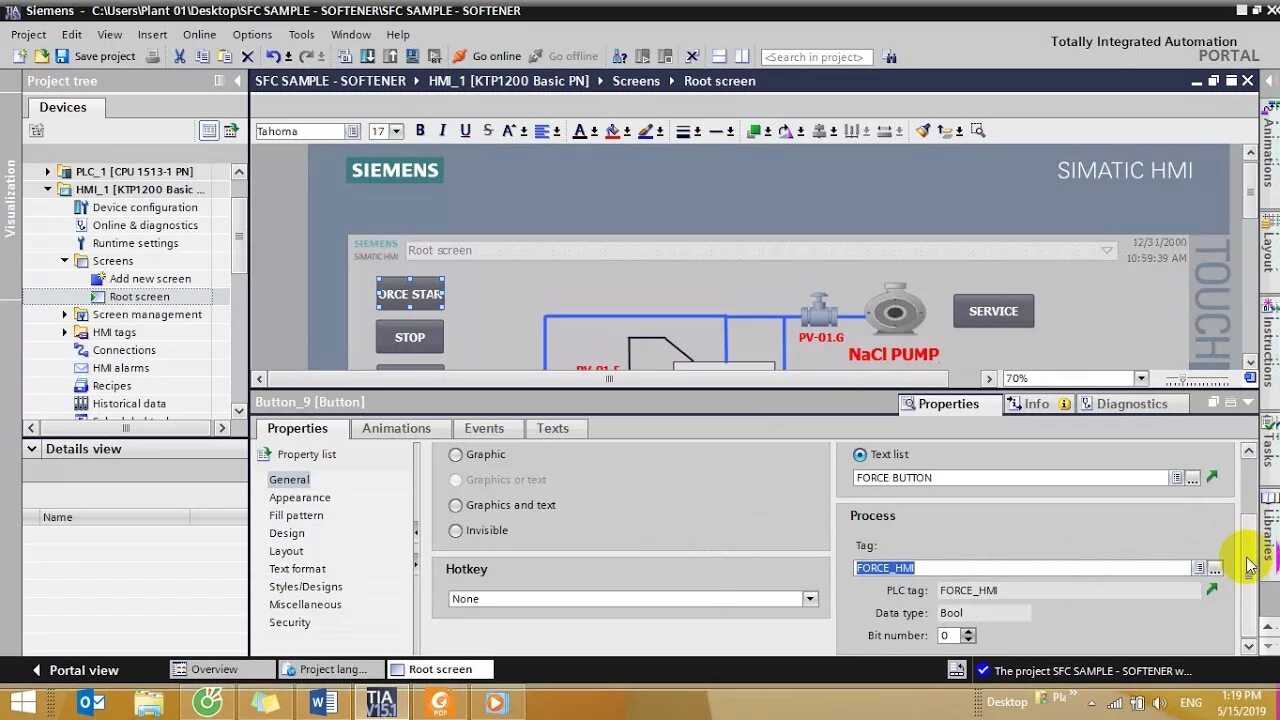Open the Diagnostics tab
Viewport: 1280px width, 720px height.
click(1133, 403)
